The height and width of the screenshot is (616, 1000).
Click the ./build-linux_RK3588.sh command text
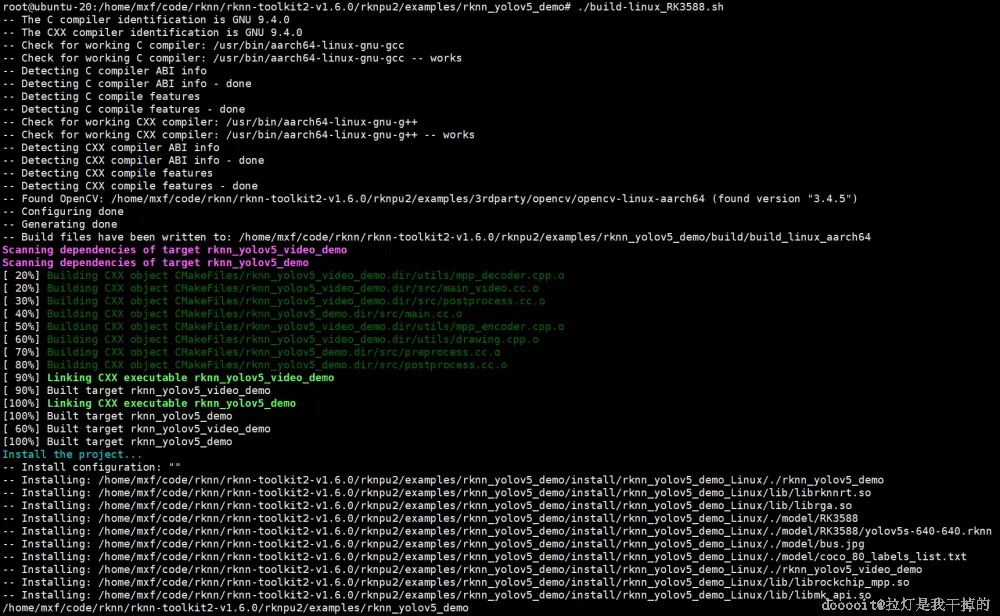(651, 7)
